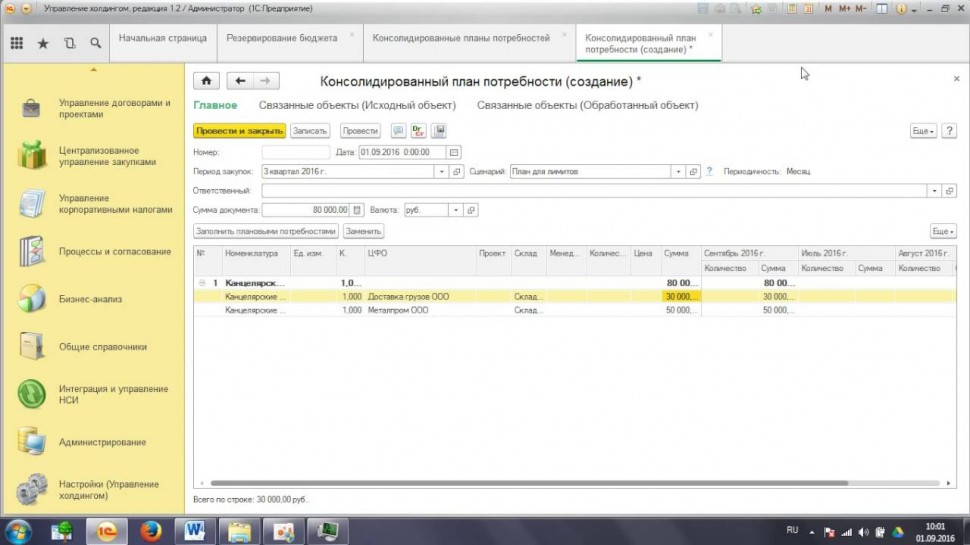Open Процессы и согласование section
970x545 pixels.
114,251
